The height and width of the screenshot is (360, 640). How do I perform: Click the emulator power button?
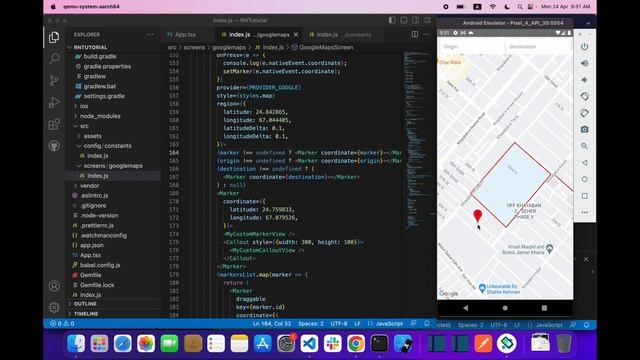pos(584,47)
